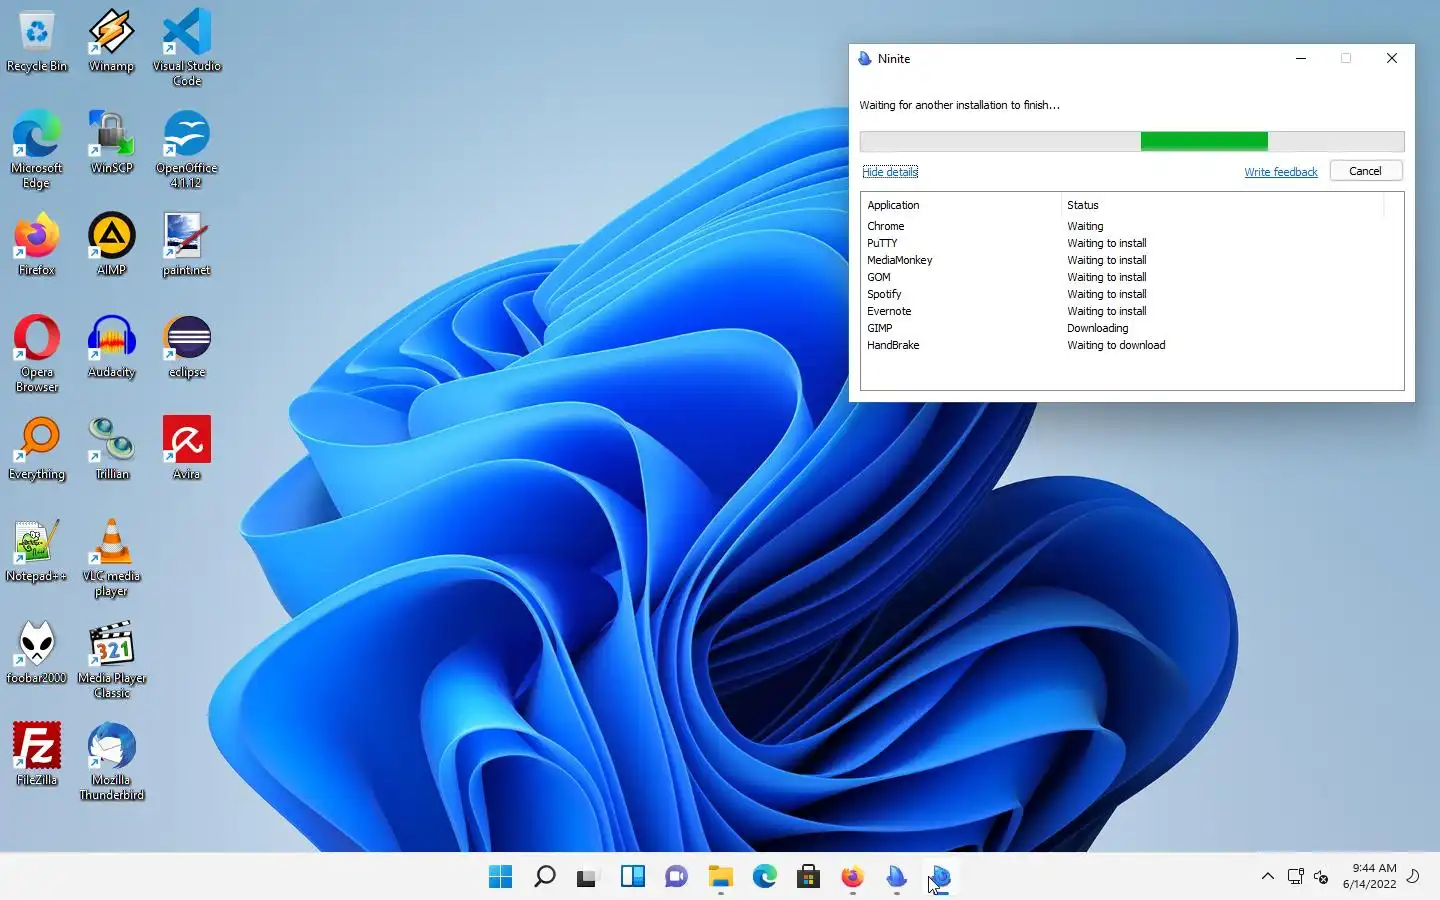The height and width of the screenshot is (900, 1440).
Task: Select the eclipse desktop shortcut
Action: 187,347
